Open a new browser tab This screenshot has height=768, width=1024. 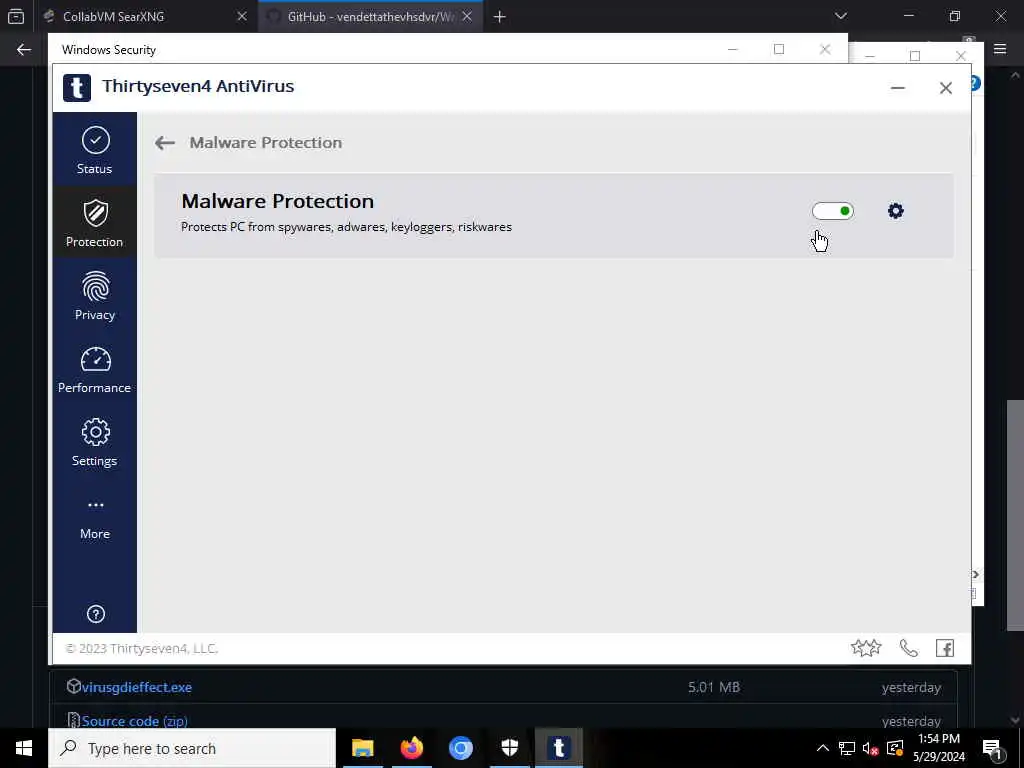pos(500,16)
